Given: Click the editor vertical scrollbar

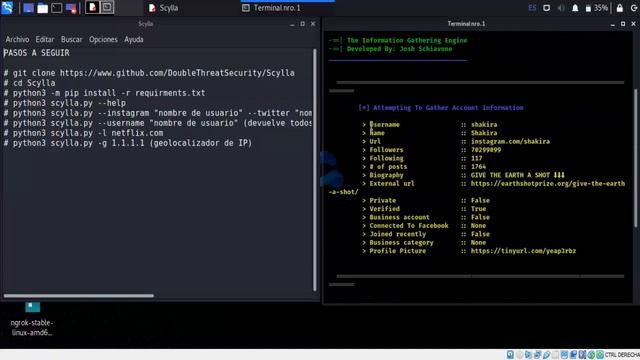Looking at the screenshot, I should tap(315, 170).
